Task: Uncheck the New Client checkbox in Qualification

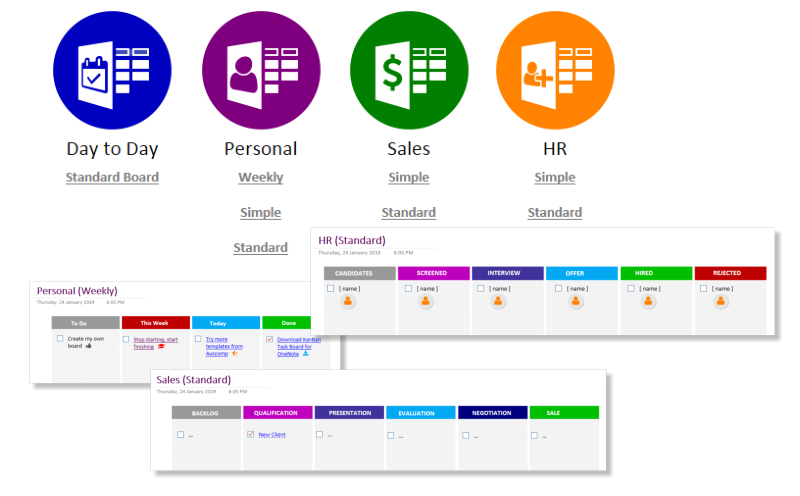Action: click(251, 434)
